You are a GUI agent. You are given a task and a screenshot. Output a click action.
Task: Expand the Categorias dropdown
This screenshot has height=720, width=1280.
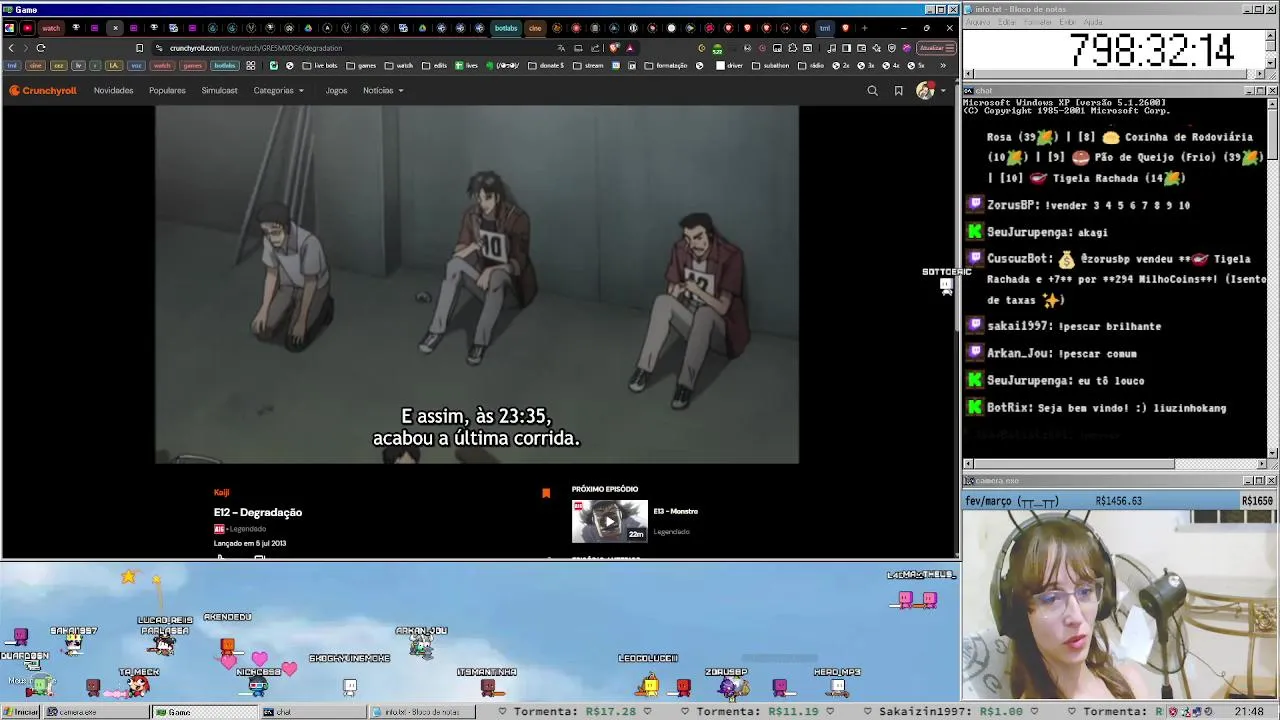click(x=278, y=91)
